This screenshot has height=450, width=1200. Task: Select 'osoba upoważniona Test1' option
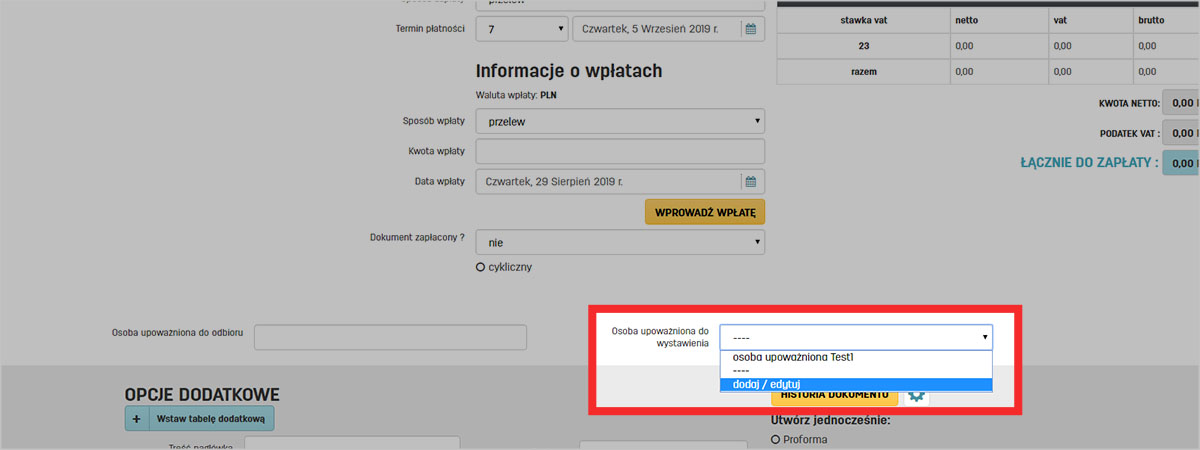click(x=856, y=357)
